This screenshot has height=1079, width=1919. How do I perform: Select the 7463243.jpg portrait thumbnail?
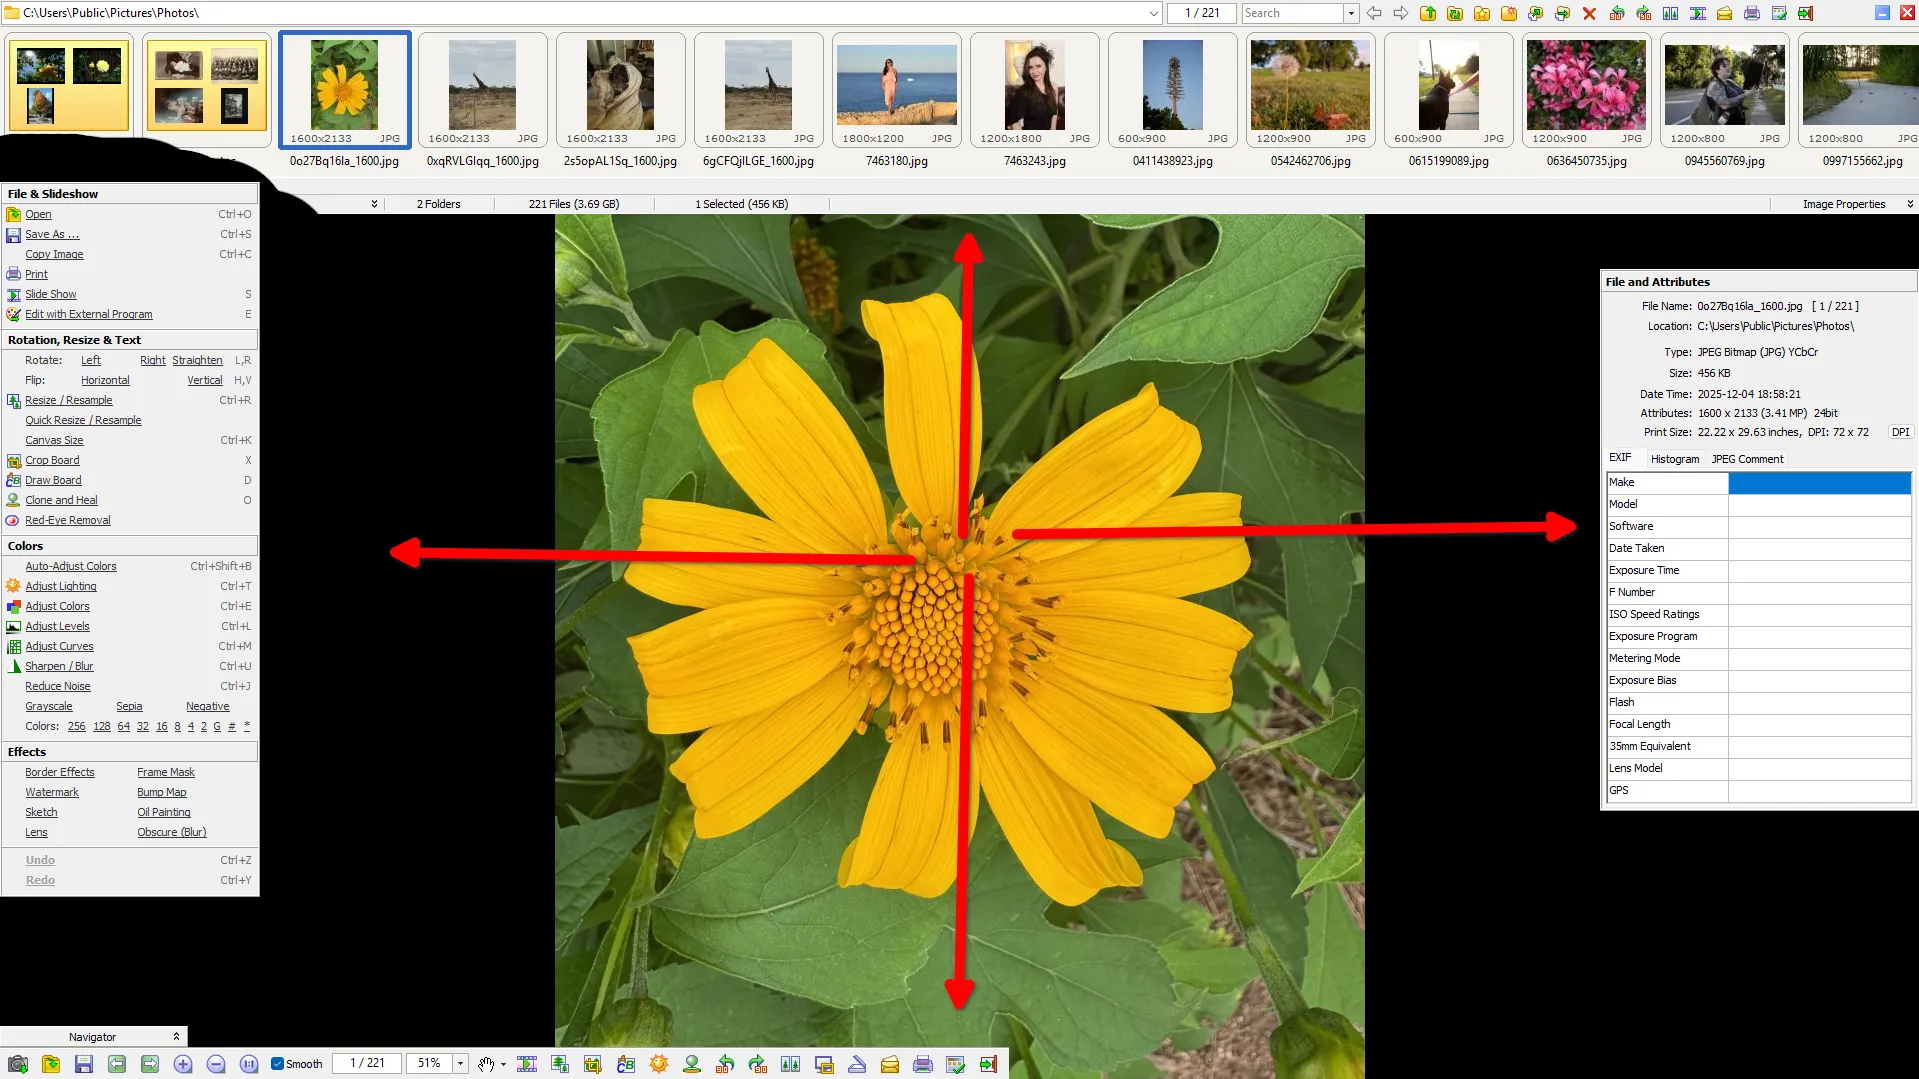[x=1034, y=90]
